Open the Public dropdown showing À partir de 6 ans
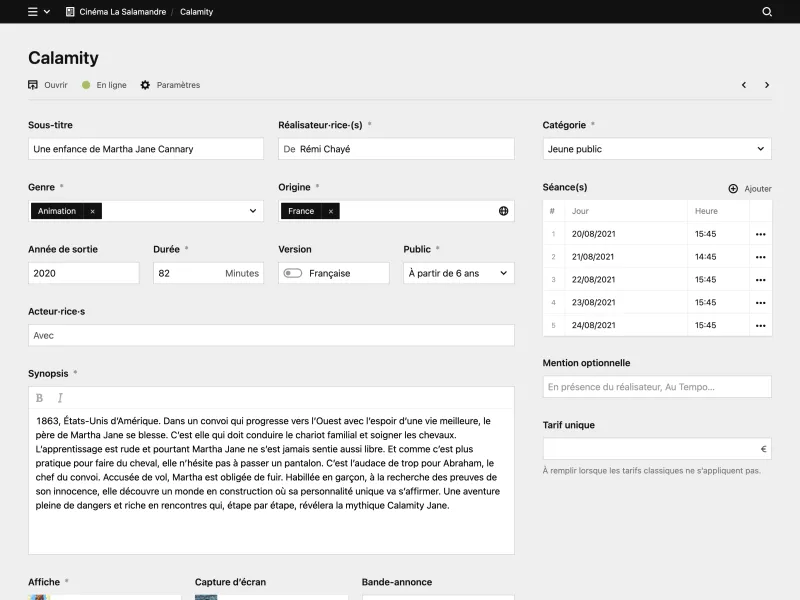Viewport: 800px width, 600px height. (458, 272)
